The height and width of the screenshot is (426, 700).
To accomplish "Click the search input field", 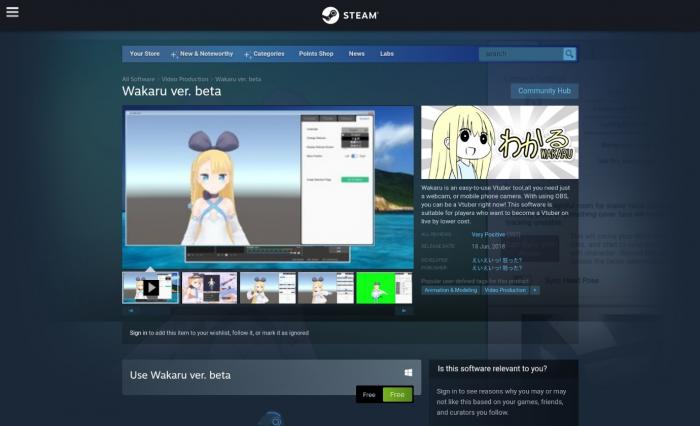I will 521,54.
